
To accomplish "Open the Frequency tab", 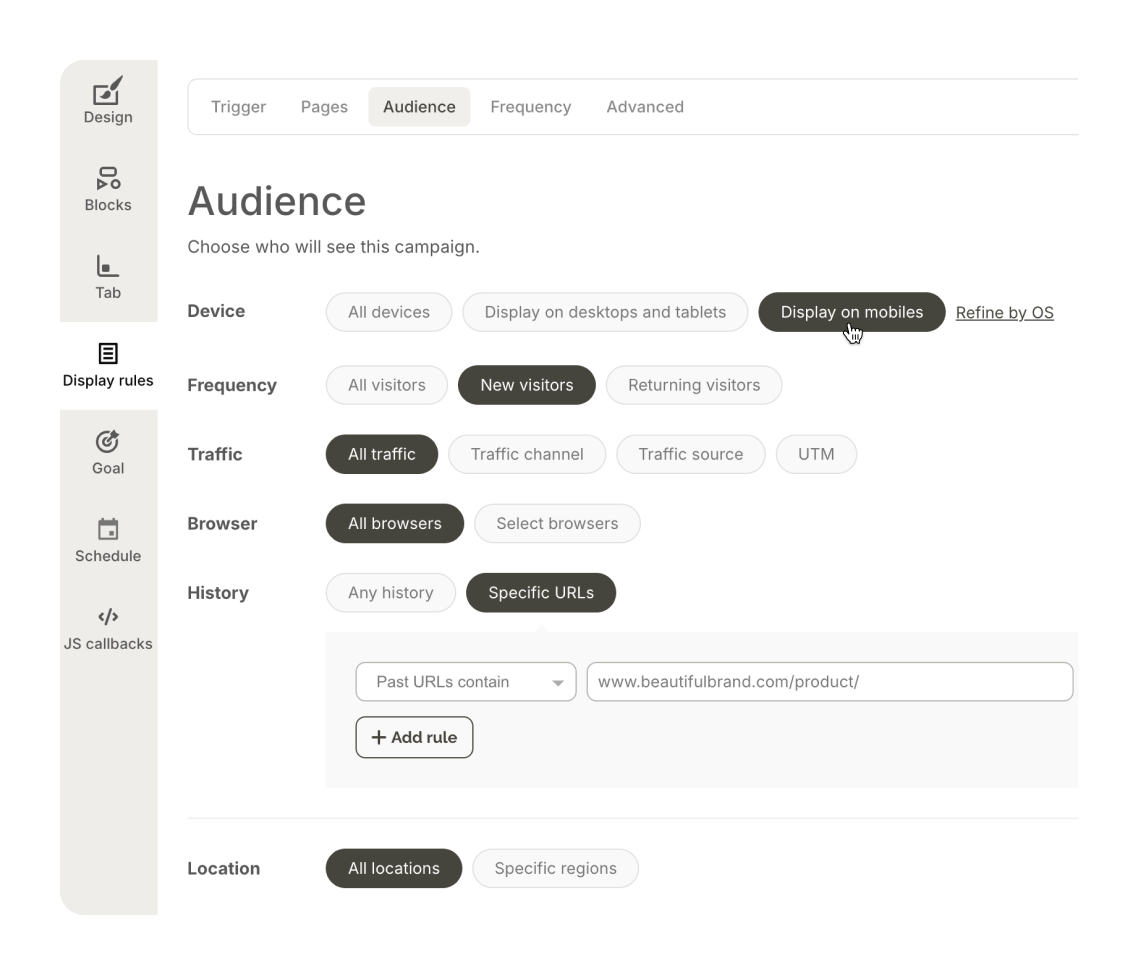I will click(x=530, y=106).
